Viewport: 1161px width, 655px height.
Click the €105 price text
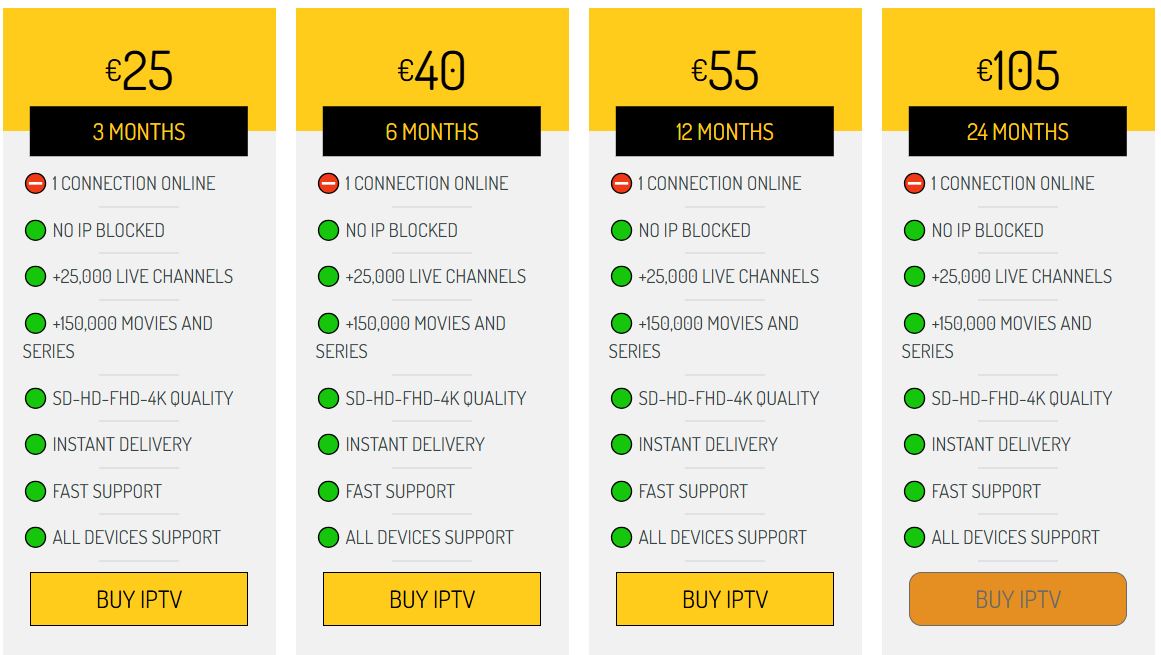pyautogui.click(x=1016, y=68)
